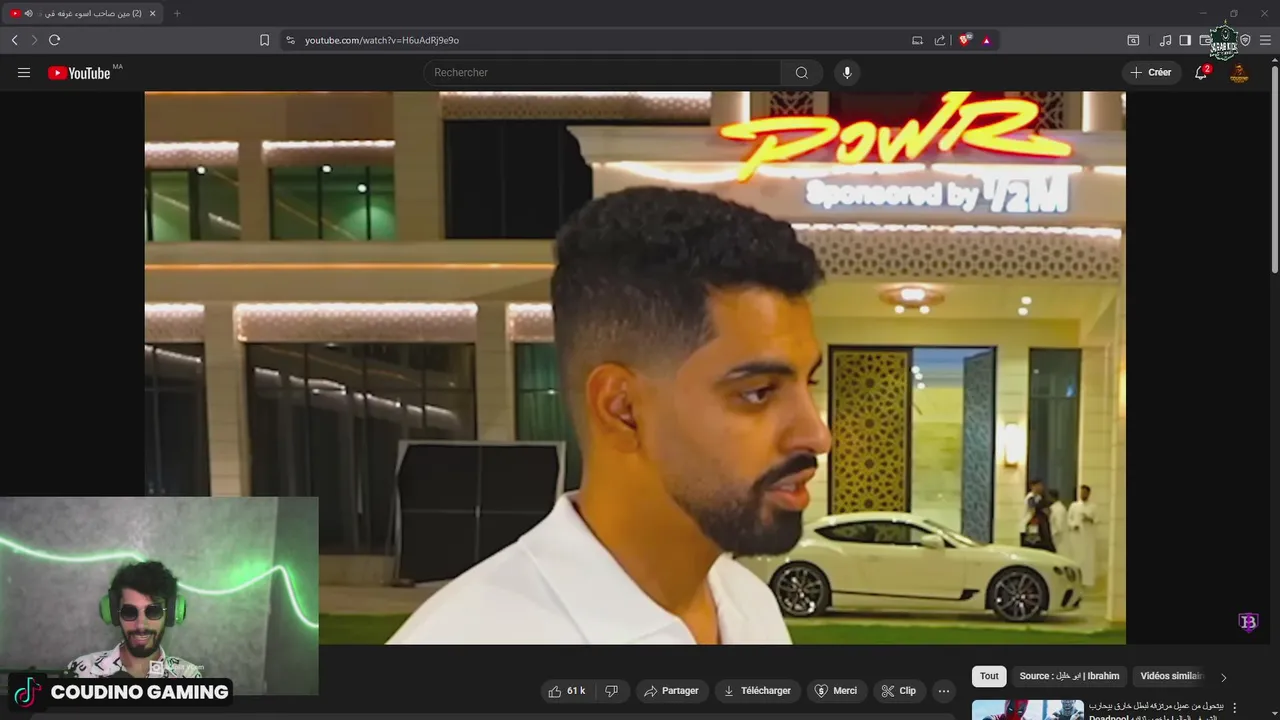Open a new browser tab
The height and width of the screenshot is (720, 1280).
pos(177,13)
